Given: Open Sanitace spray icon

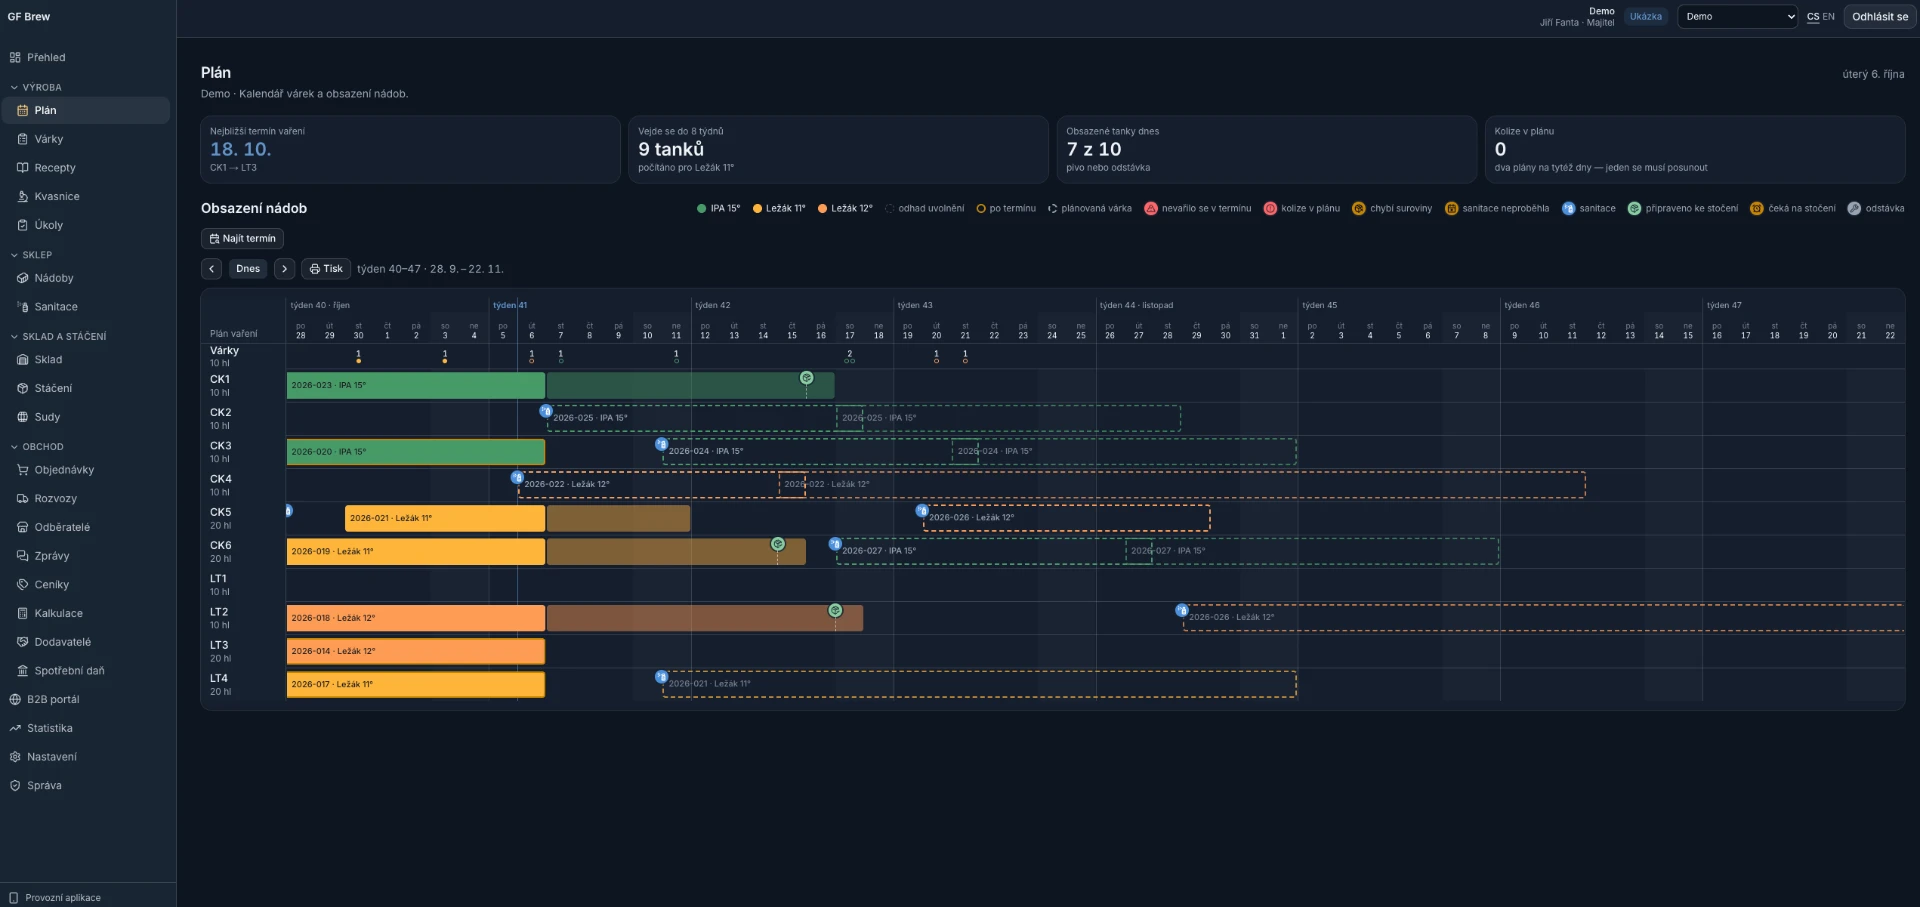Looking at the screenshot, I should point(22,307).
